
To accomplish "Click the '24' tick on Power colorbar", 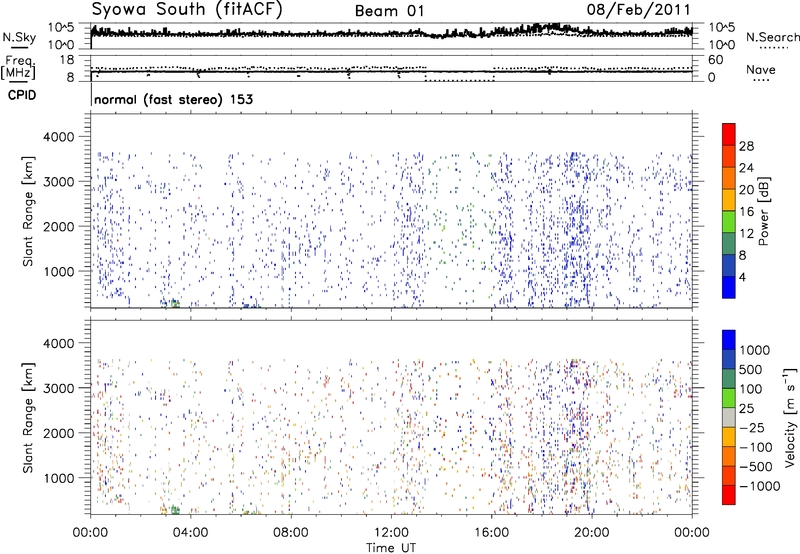I will click(x=746, y=168).
